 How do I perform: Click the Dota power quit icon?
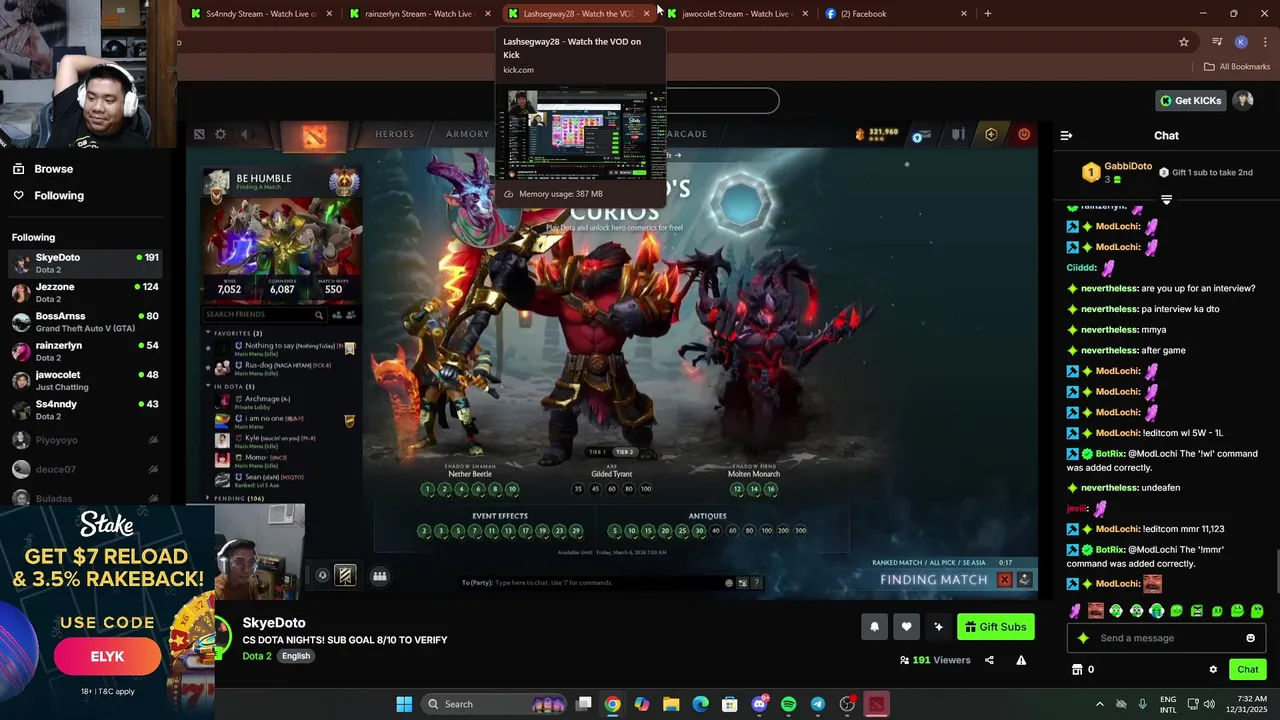coord(1024,134)
